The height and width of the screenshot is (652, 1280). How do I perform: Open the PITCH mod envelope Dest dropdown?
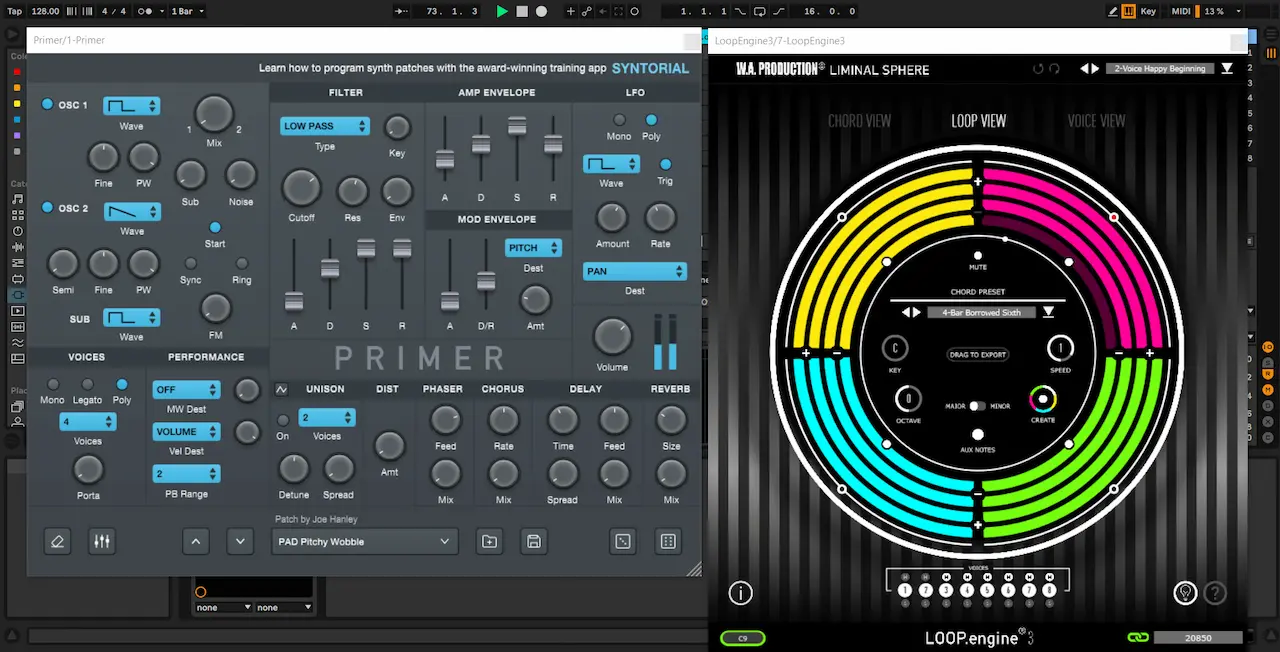click(x=533, y=248)
